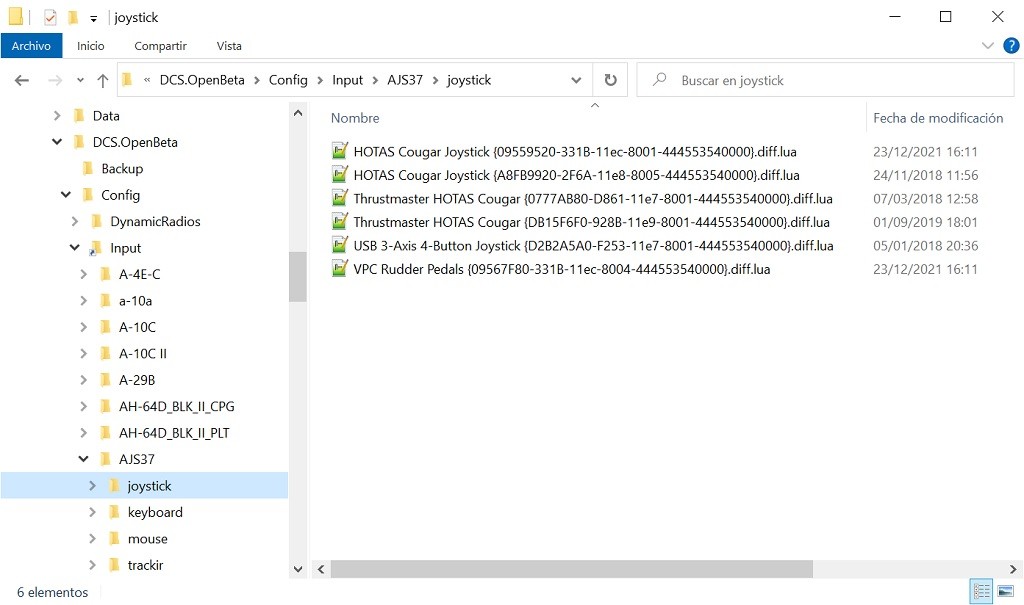Click DCS.OpenBeta in the address bar
Image resolution: width=1024 pixels, height=605 pixels.
[202, 80]
